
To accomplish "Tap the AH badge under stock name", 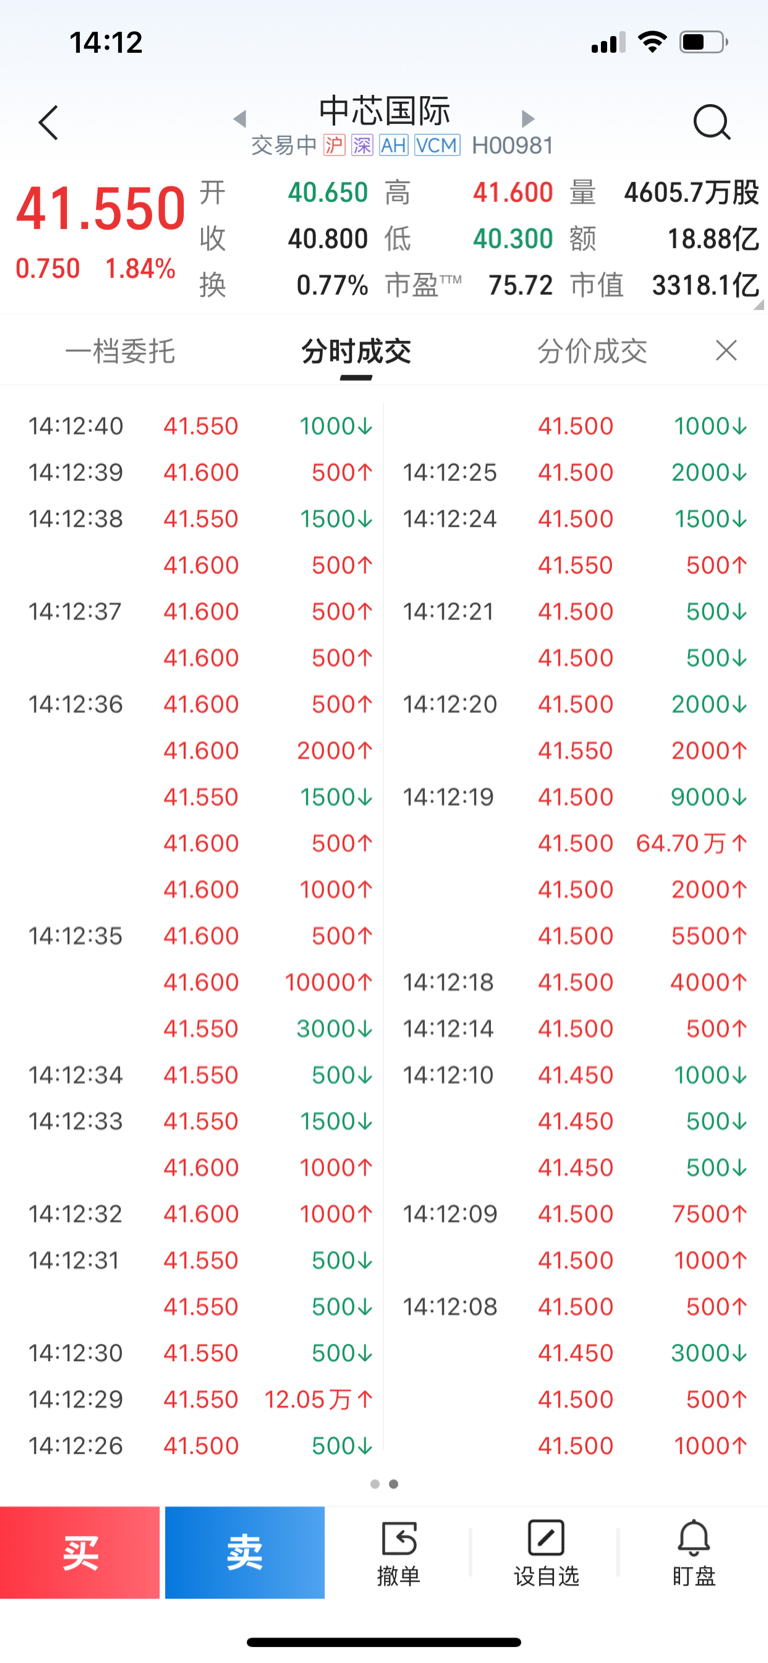I will (x=394, y=146).
